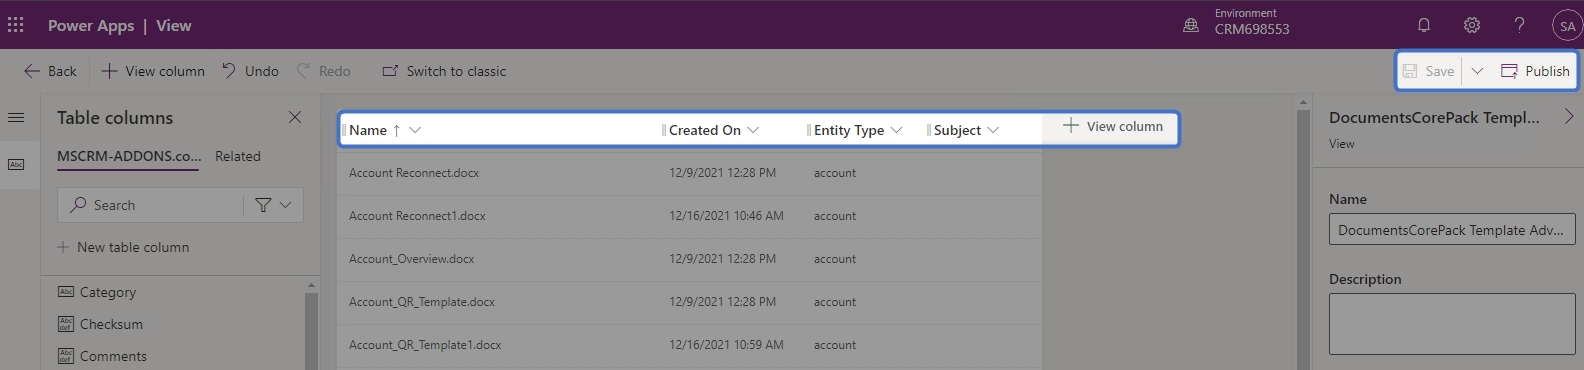Viewport: 1584px width, 370px height.
Task: Add a View column from the toolbar
Action: 153,71
